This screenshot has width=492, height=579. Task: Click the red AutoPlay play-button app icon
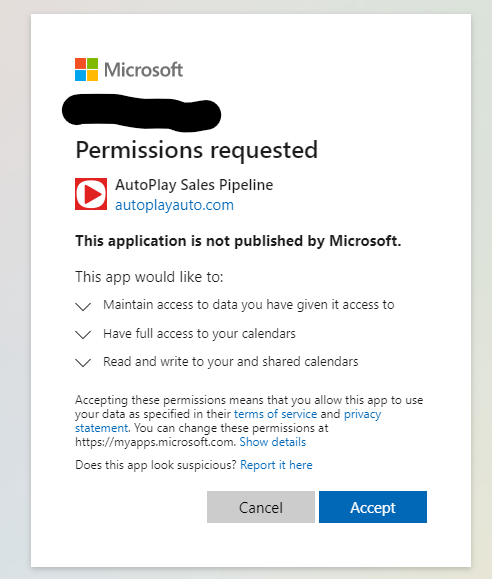91,194
